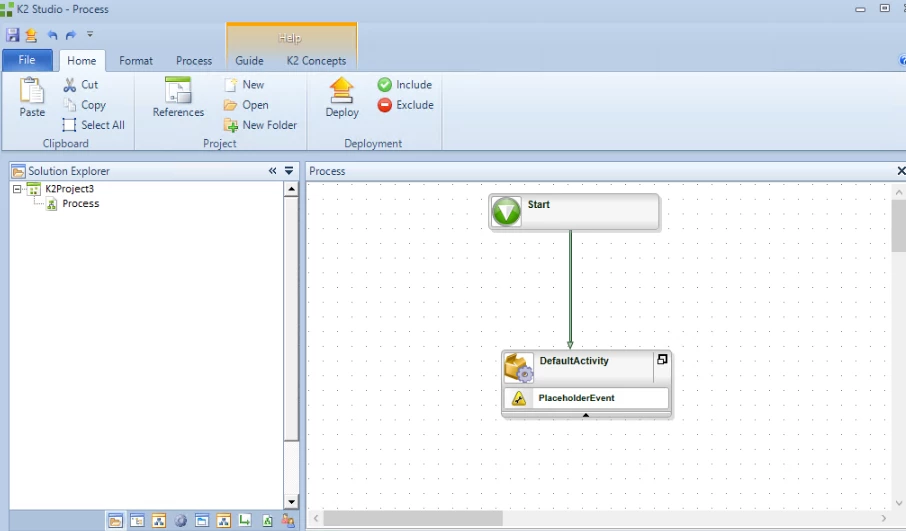Click the Redo arrow icon

tap(71, 35)
